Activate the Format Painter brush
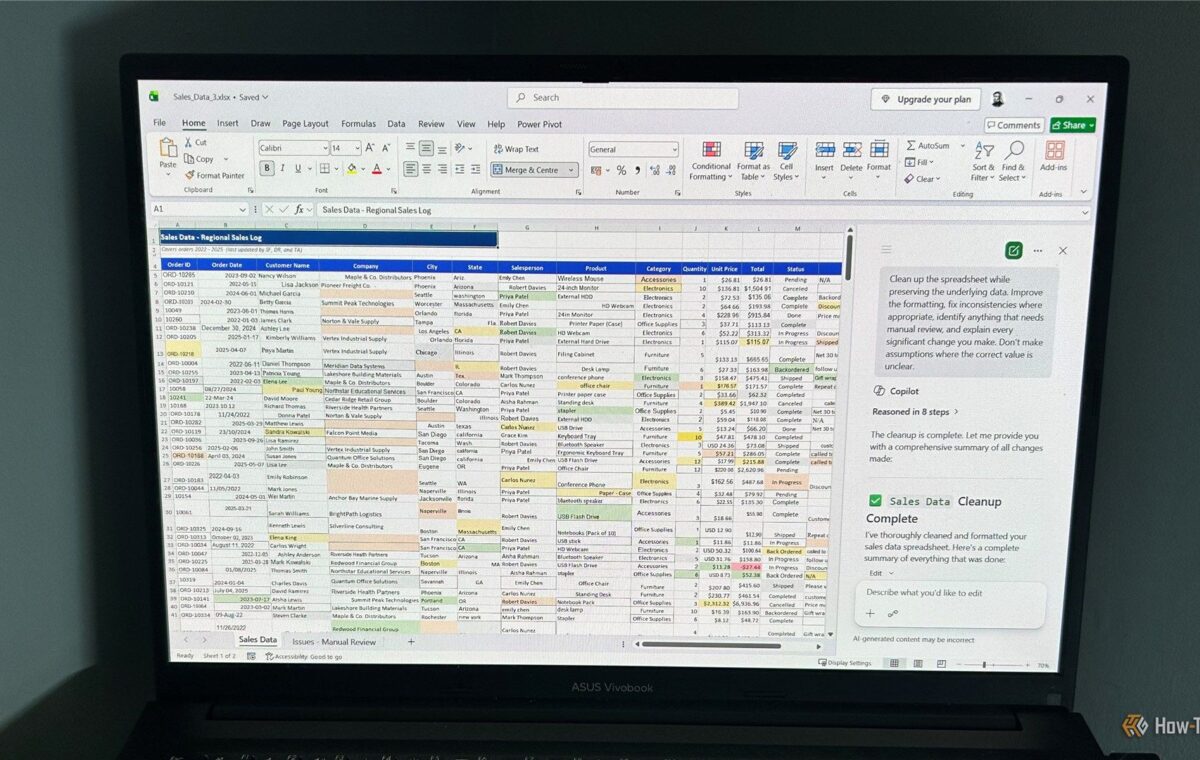This screenshot has width=1200, height=760. coord(214,175)
